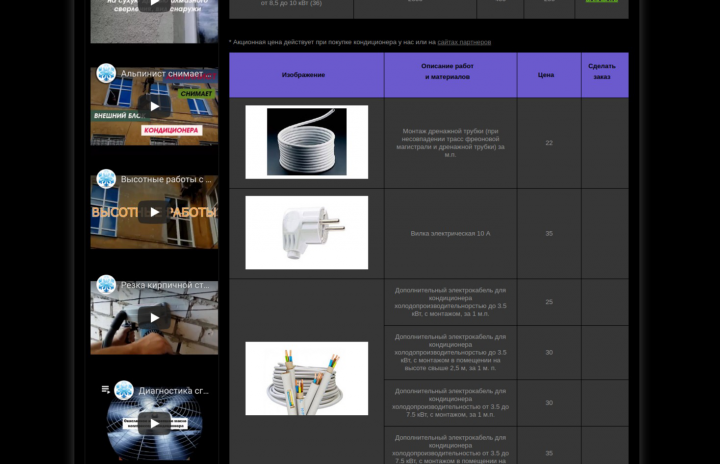Open the electric plug image
This screenshot has height=464, width=720.
[x=307, y=232]
